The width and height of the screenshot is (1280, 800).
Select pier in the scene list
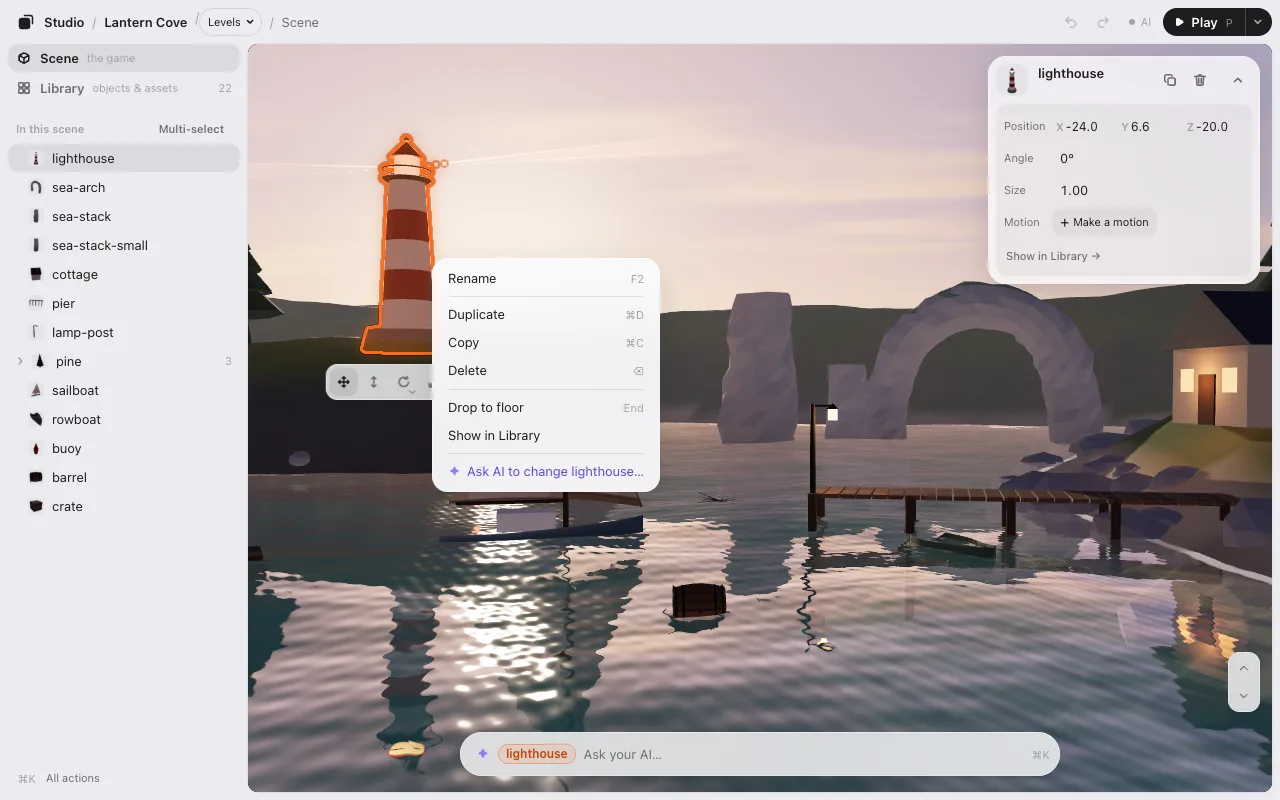click(124, 303)
